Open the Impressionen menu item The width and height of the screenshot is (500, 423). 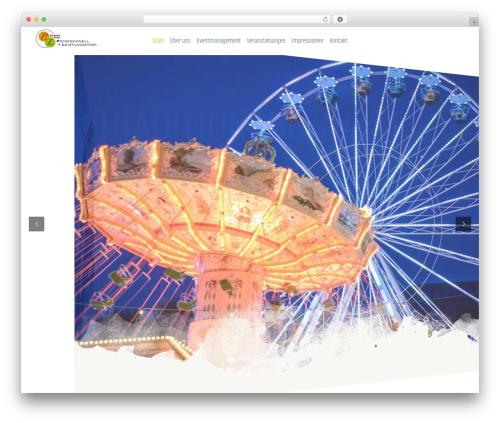(x=307, y=41)
